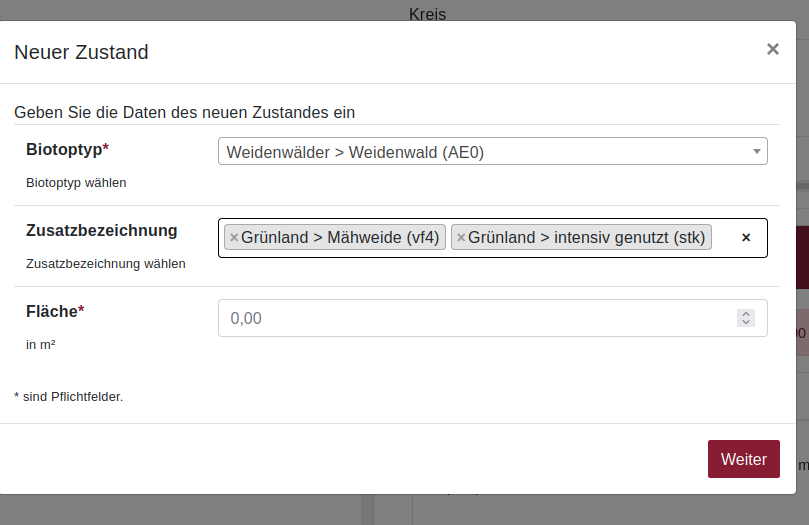809x525 pixels.
Task: Close the Neuer Zustand dialog
Action: pyautogui.click(x=772, y=49)
